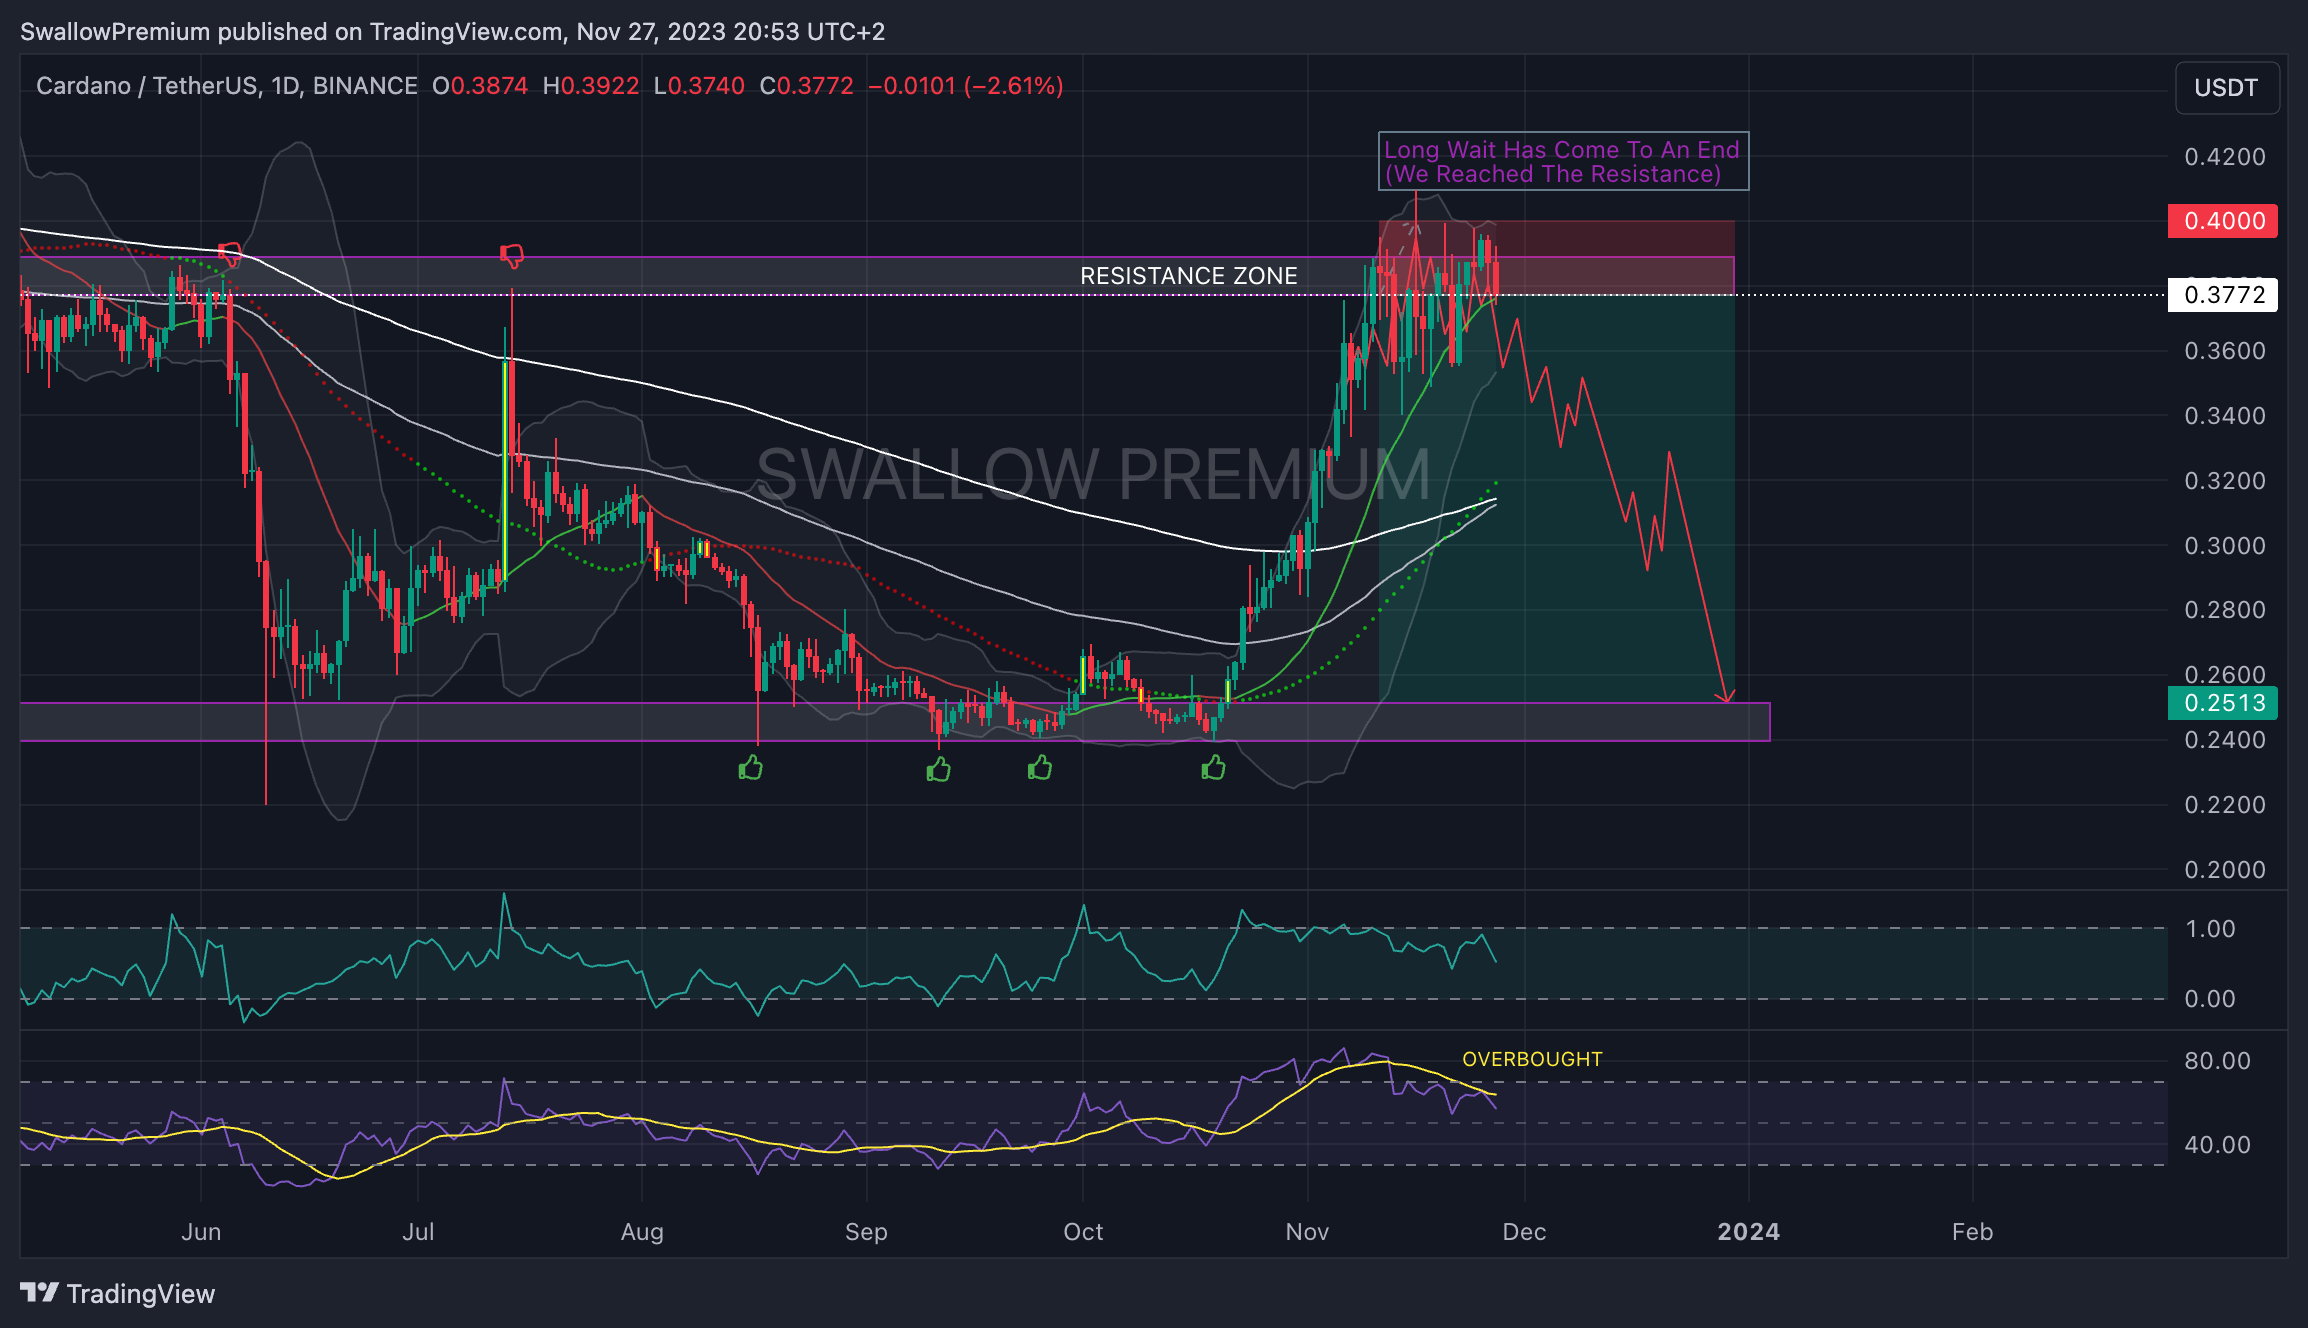Click the 0.2400 price axis label
Viewport: 2308px width, 1328px height.
pyautogui.click(x=2225, y=740)
